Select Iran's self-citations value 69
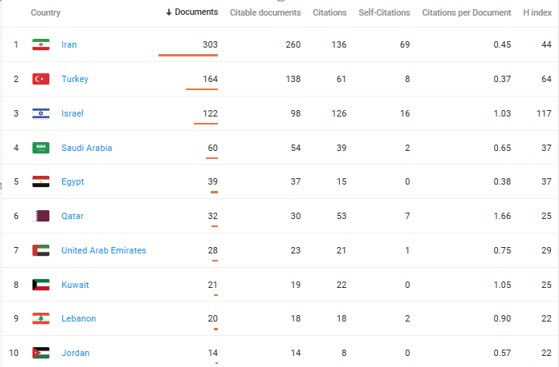559x367 pixels. pos(405,45)
